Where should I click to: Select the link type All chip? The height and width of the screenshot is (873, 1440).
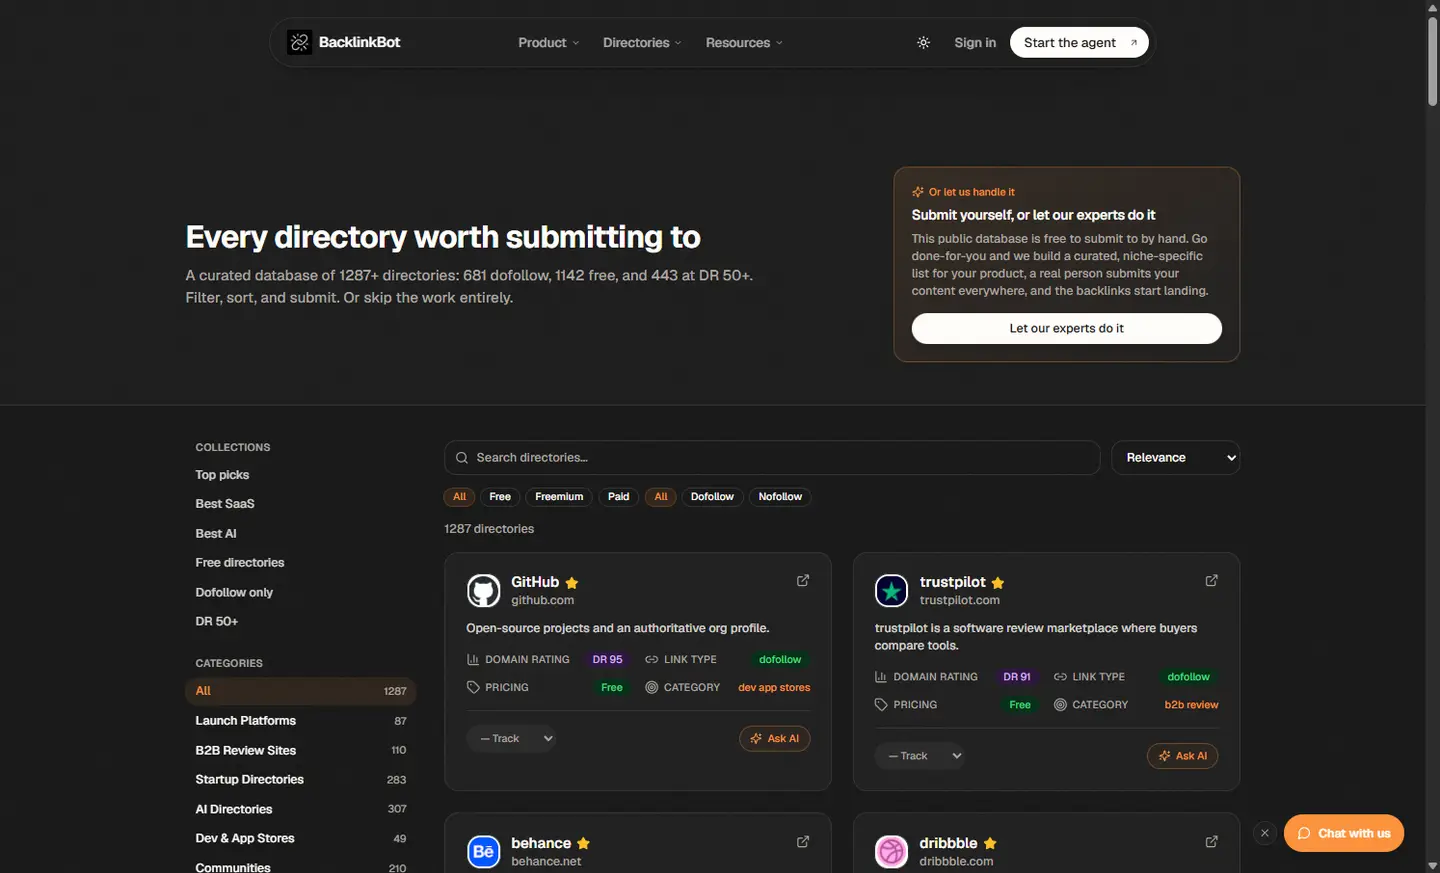point(661,497)
